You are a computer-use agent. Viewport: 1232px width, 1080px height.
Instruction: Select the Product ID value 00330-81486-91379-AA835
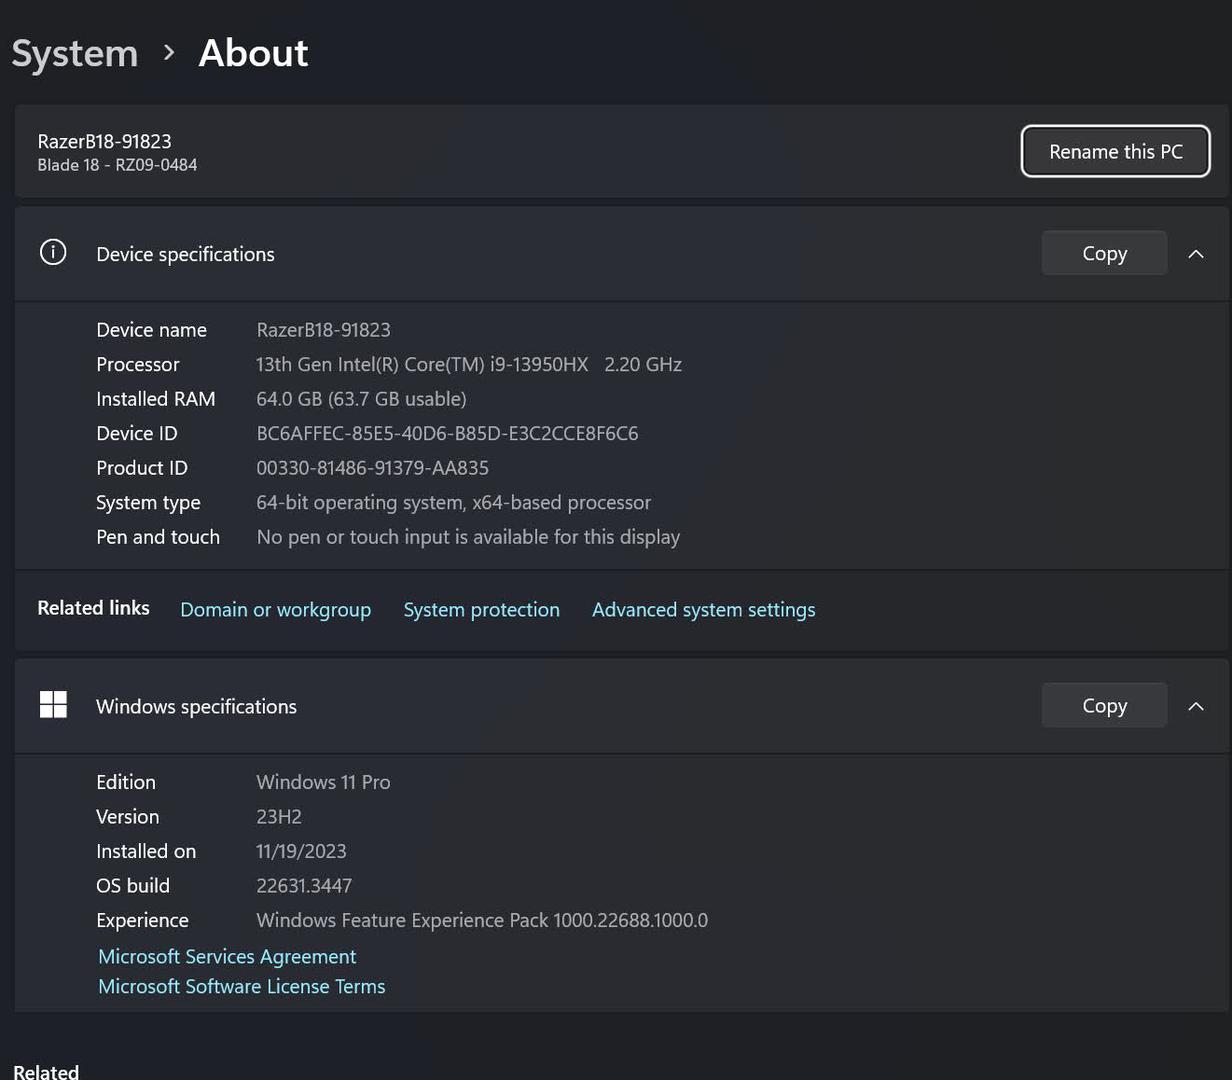pyautogui.click(x=372, y=467)
